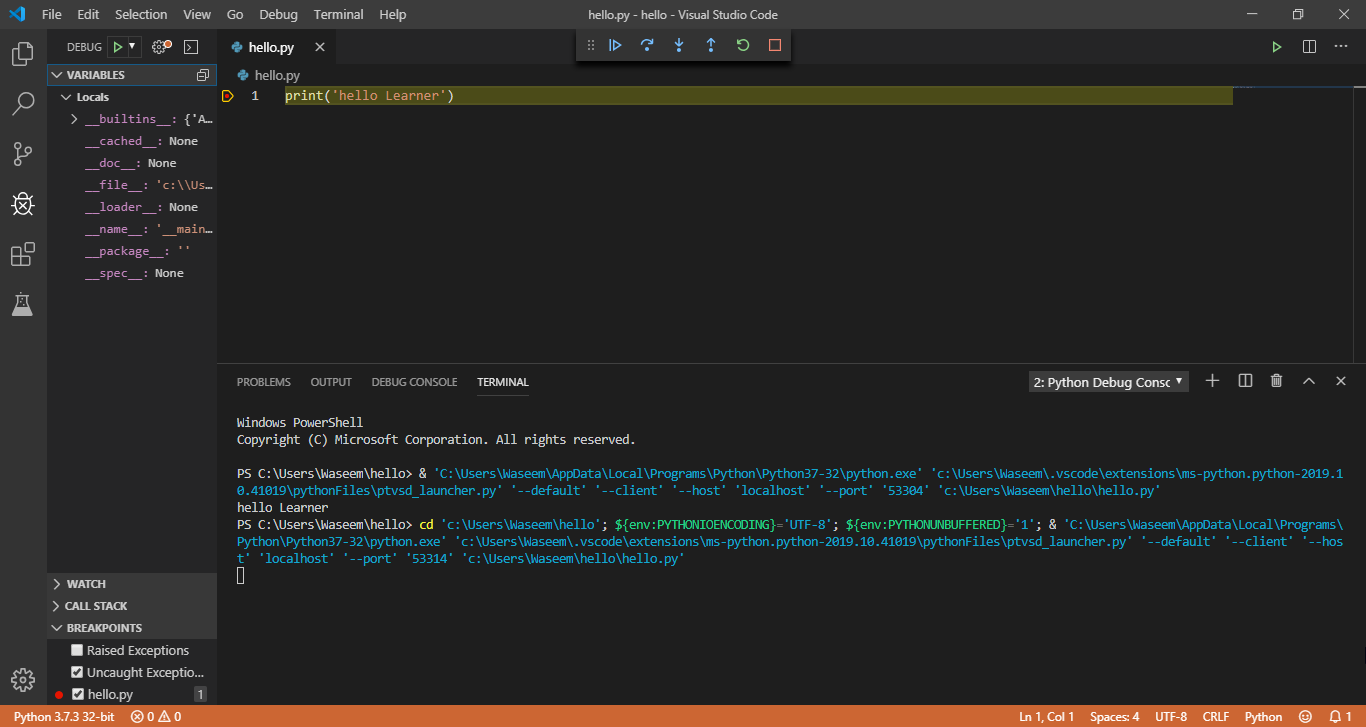1366x727 pixels.
Task: Open the Debug menu
Action: pyautogui.click(x=278, y=14)
